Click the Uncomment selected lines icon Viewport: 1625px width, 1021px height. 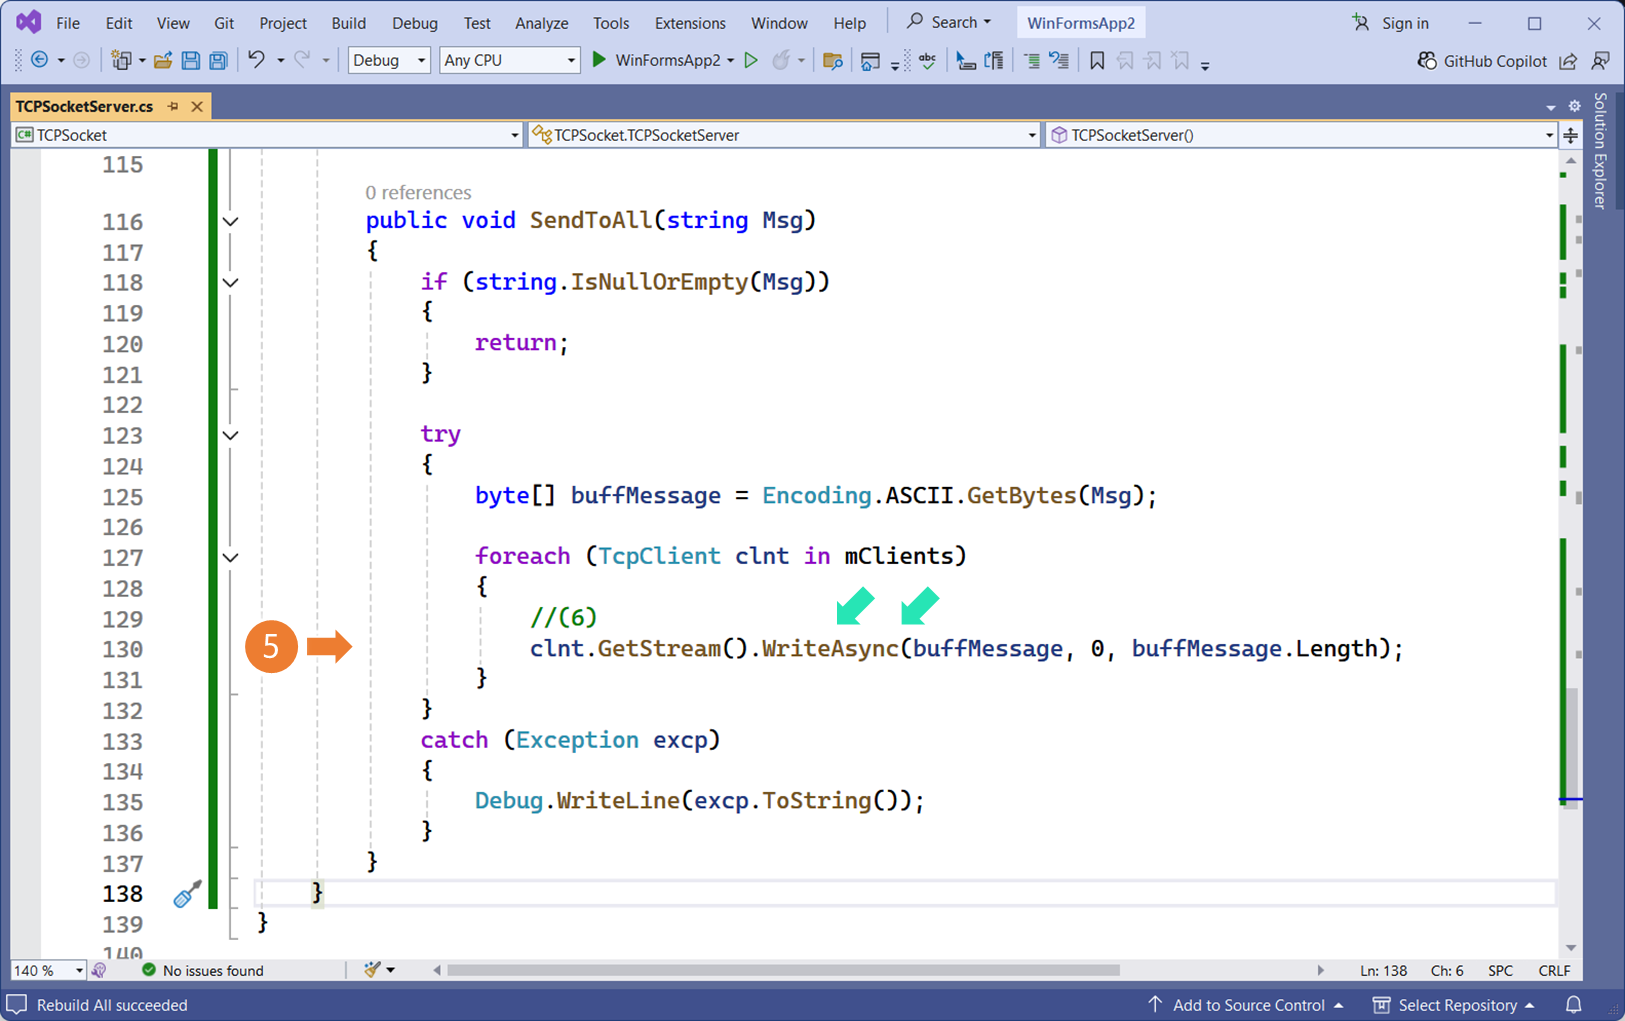point(1059,60)
